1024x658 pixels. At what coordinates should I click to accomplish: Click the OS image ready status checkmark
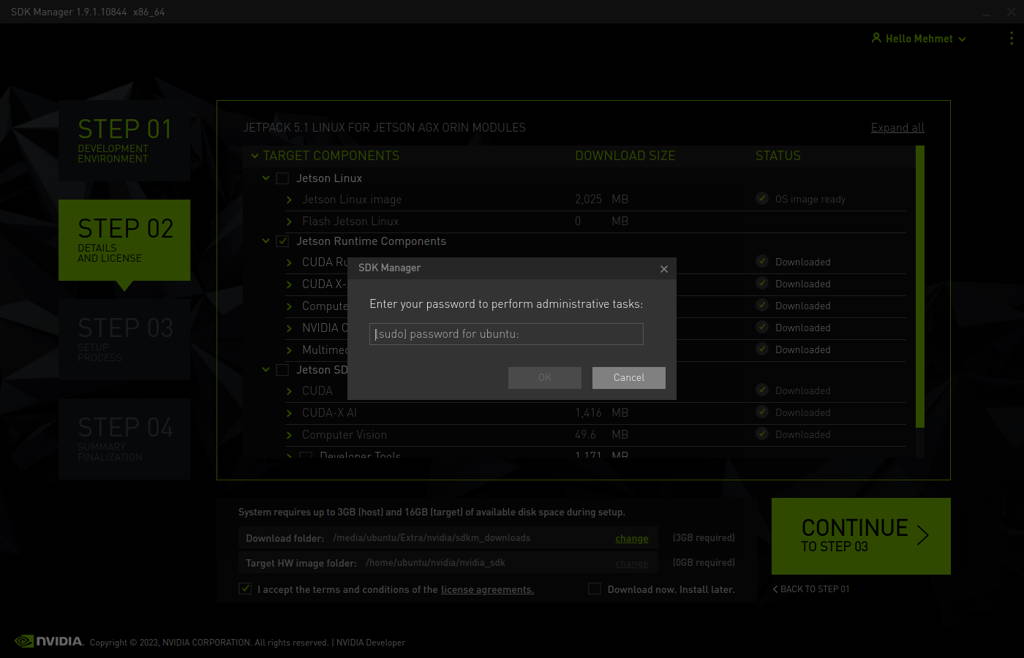tap(761, 198)
